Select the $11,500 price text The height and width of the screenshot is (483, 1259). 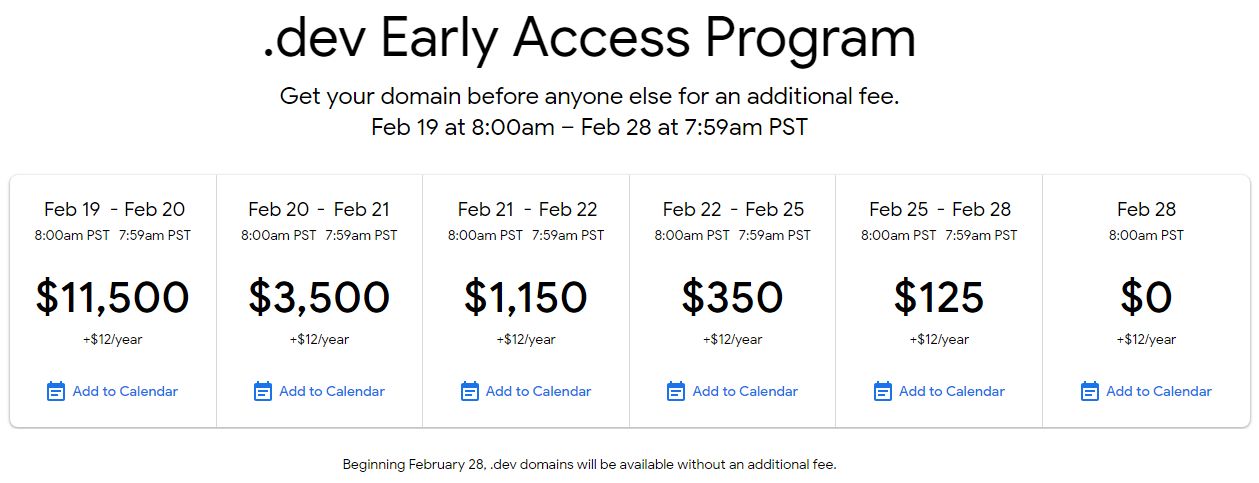[112, 297]
